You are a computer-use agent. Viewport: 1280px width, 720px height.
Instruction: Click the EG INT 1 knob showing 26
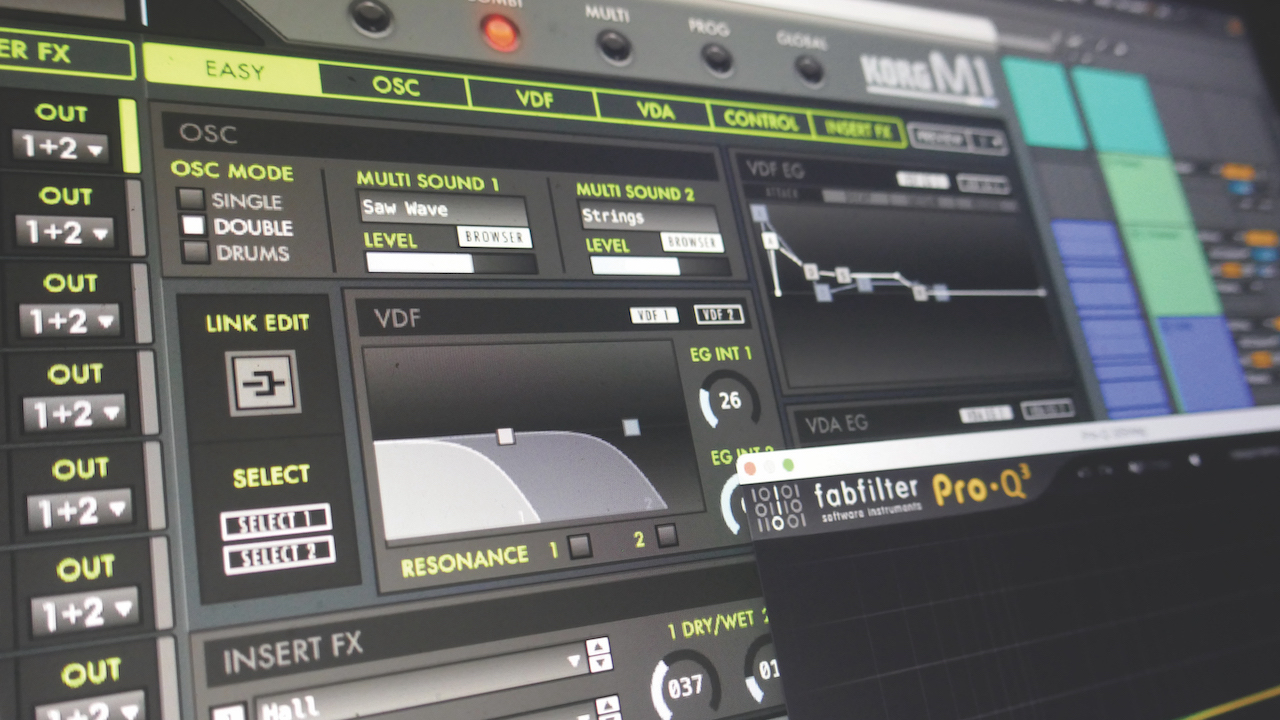(x=729, y=400)
